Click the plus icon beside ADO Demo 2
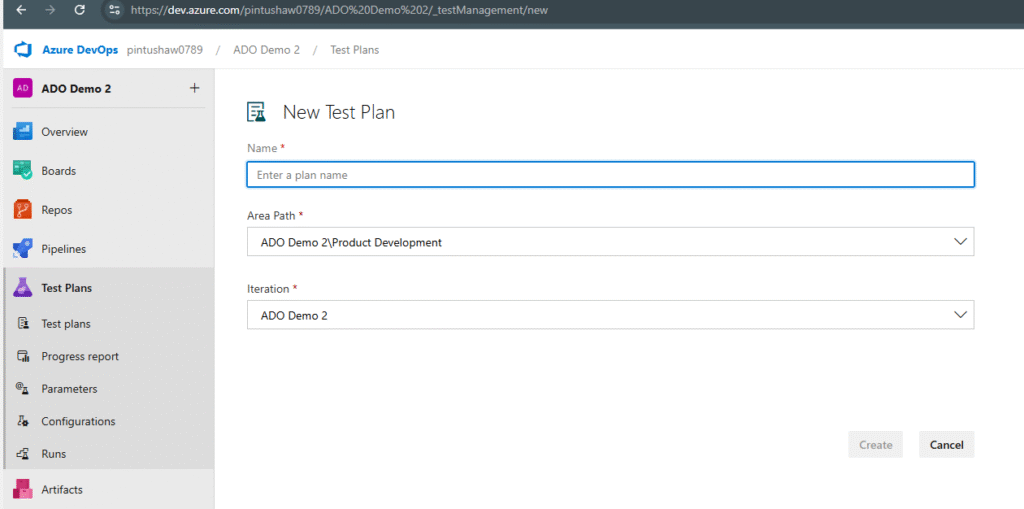Viewport: 1024px width, 509px height. (194, 88)
